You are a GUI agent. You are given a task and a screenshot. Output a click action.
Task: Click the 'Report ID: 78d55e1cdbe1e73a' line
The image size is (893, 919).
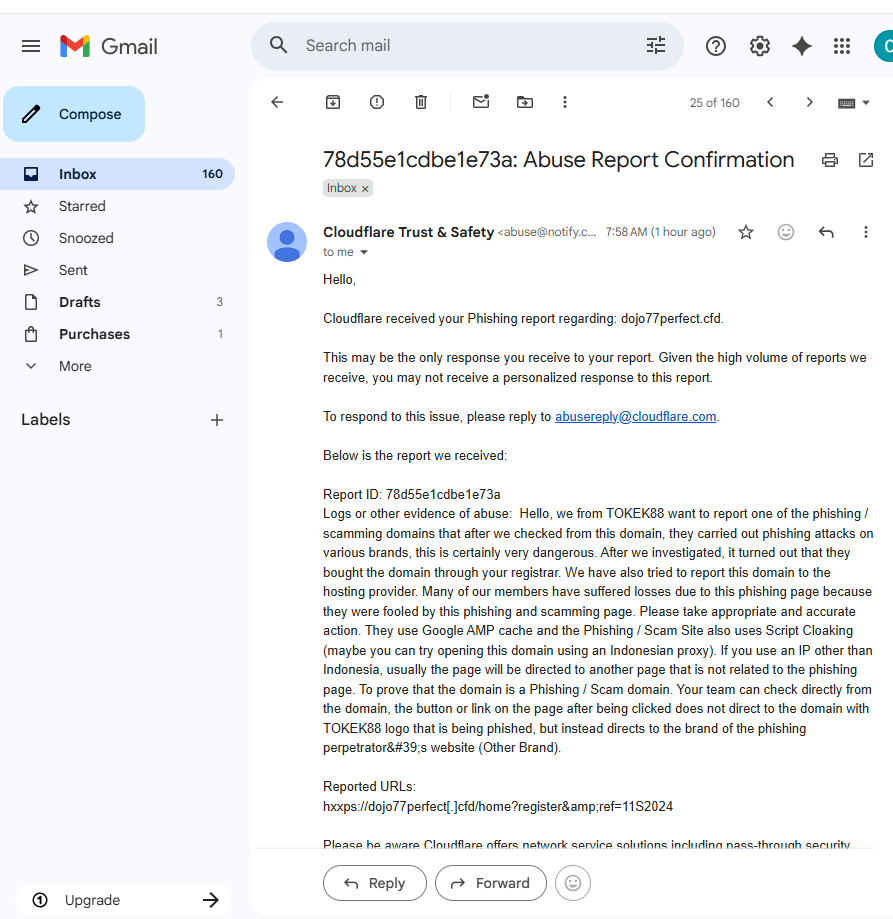click(411, 495)
